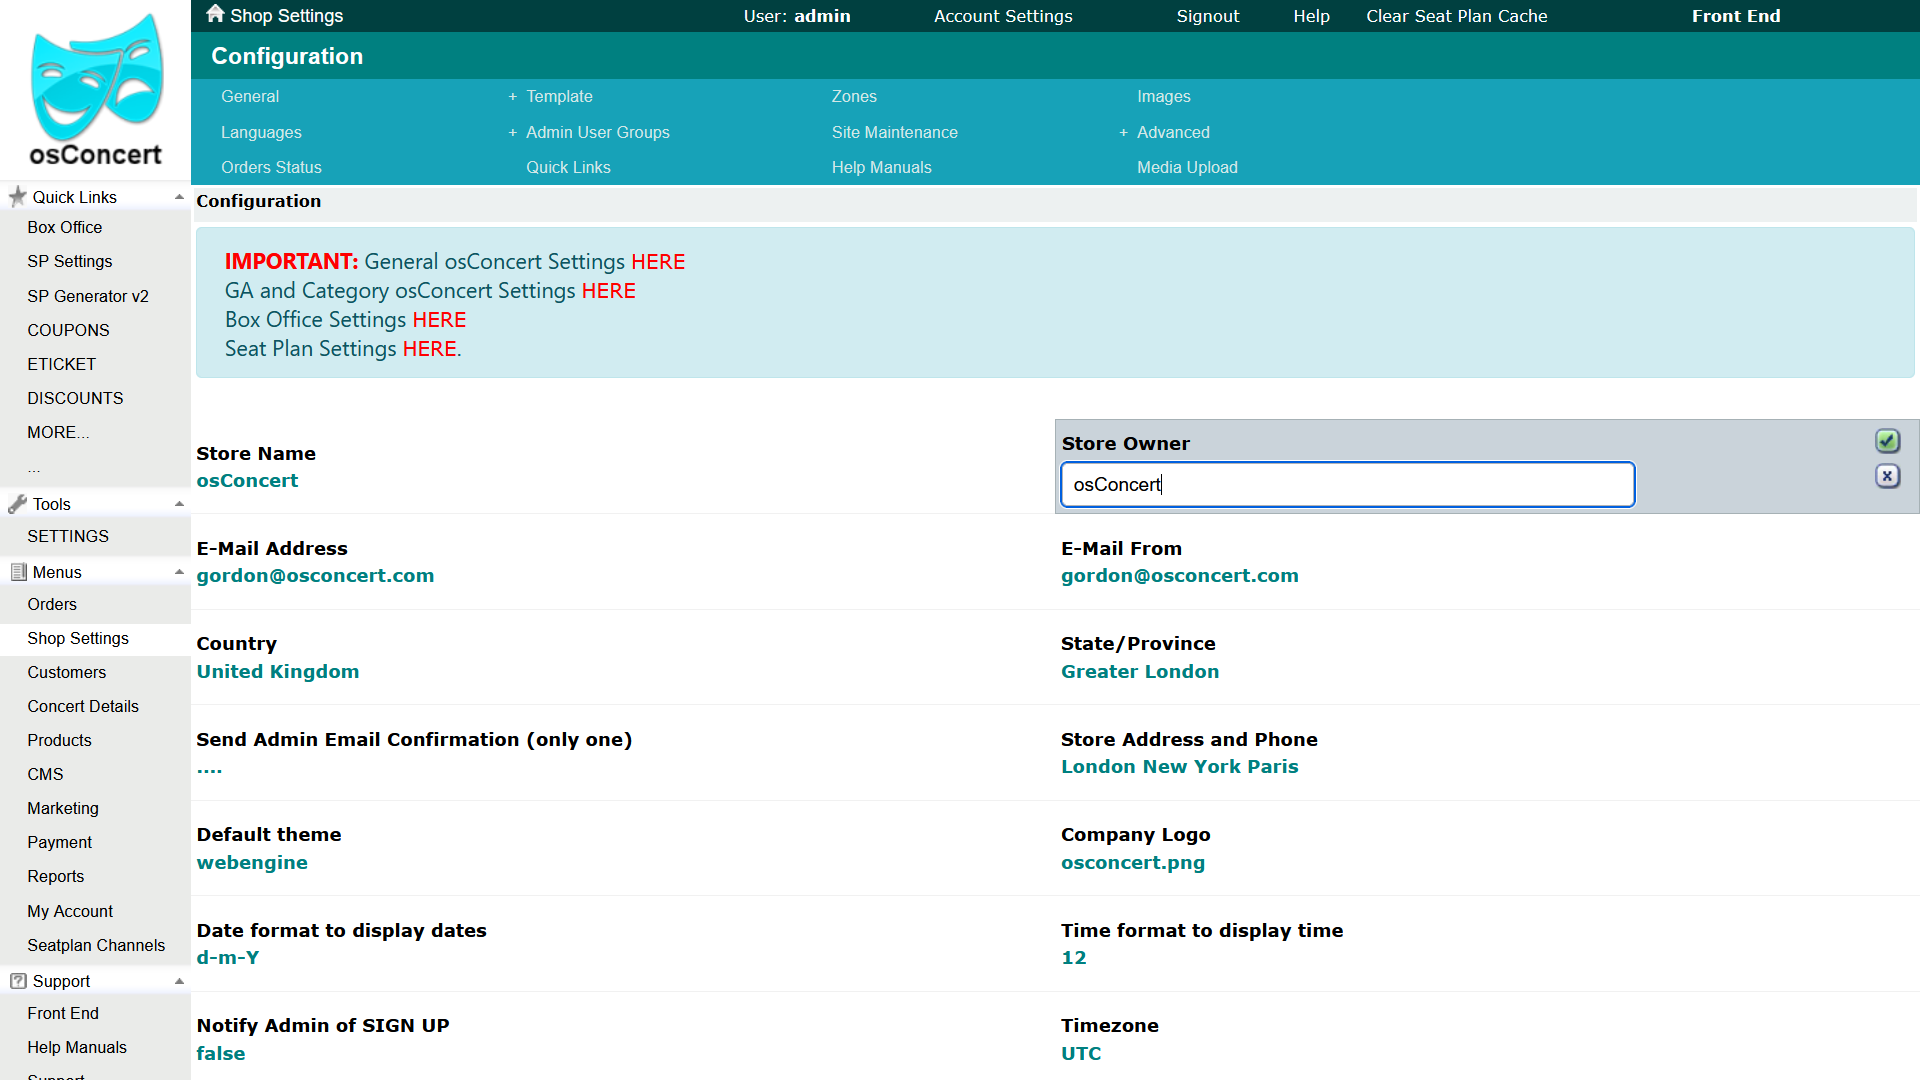Open Account Settings in top bar
The image size is (1920, 1080).
pos(1003,16)
